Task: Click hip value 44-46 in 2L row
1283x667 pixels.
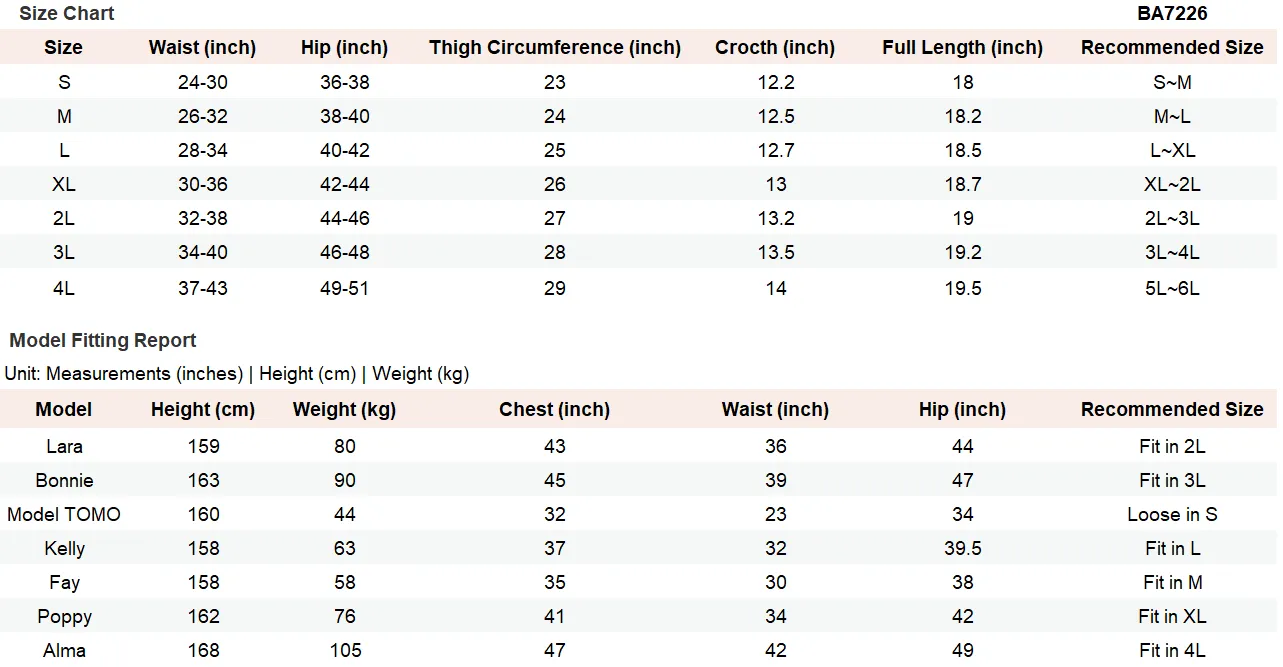Action: [345, 218]
